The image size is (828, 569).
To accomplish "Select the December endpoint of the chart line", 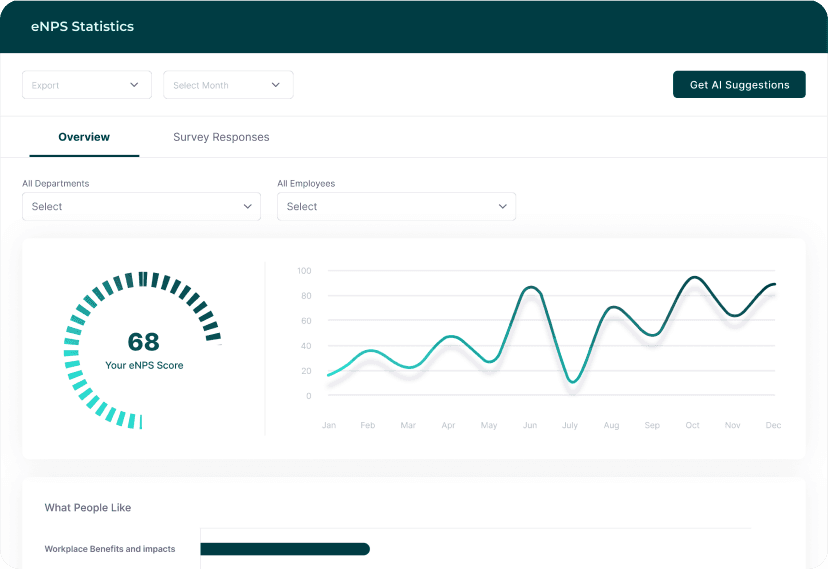I will tap(774, 285).
